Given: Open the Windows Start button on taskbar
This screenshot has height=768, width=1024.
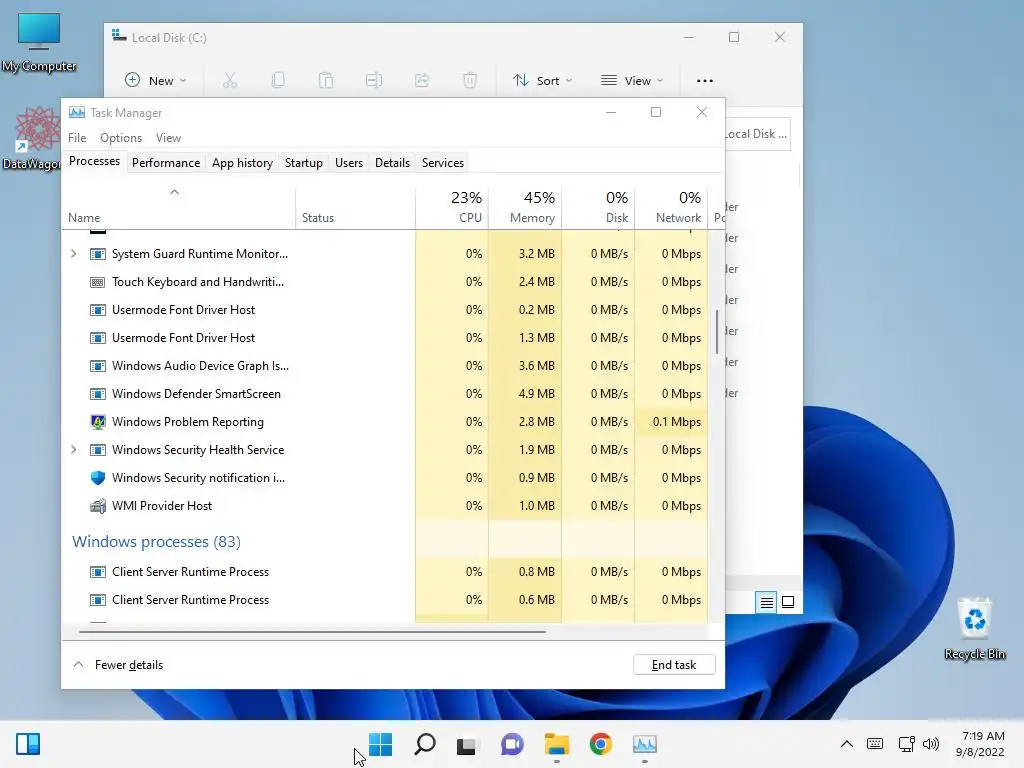Looking at the screenshot, I should [380, 744].
